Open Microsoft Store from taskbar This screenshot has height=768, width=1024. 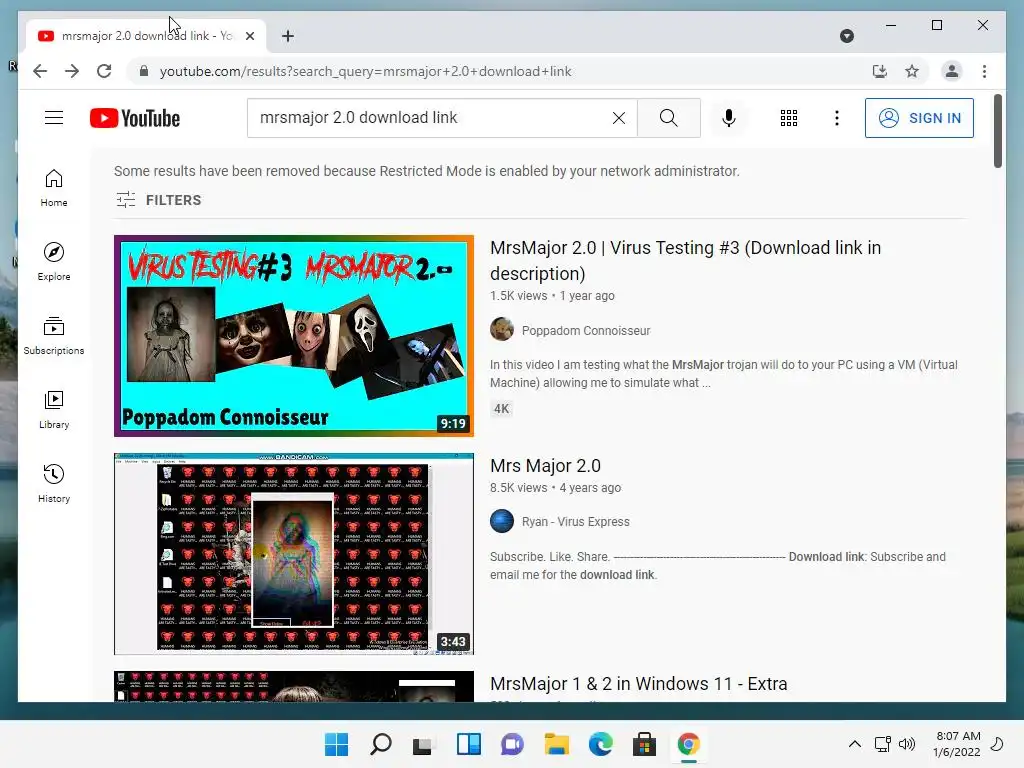(x=644, y=744)
